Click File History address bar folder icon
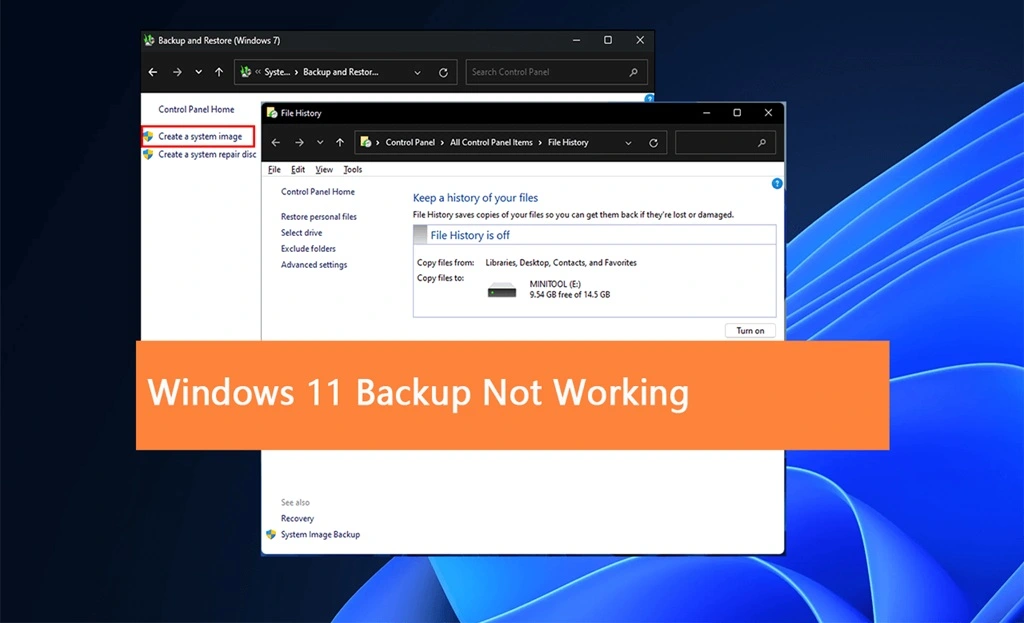 pos(366,142)
